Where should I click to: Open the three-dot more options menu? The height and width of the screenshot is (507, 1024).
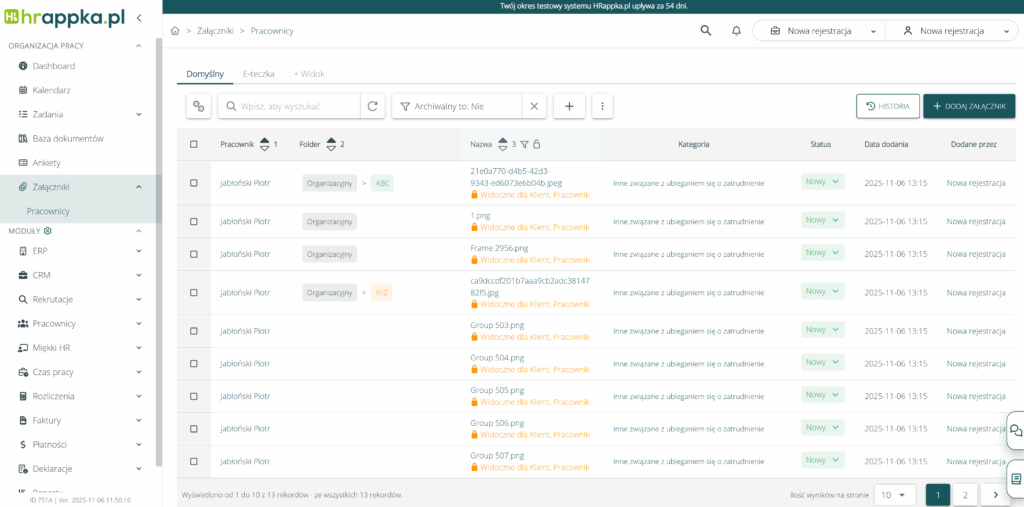(602, 106)
